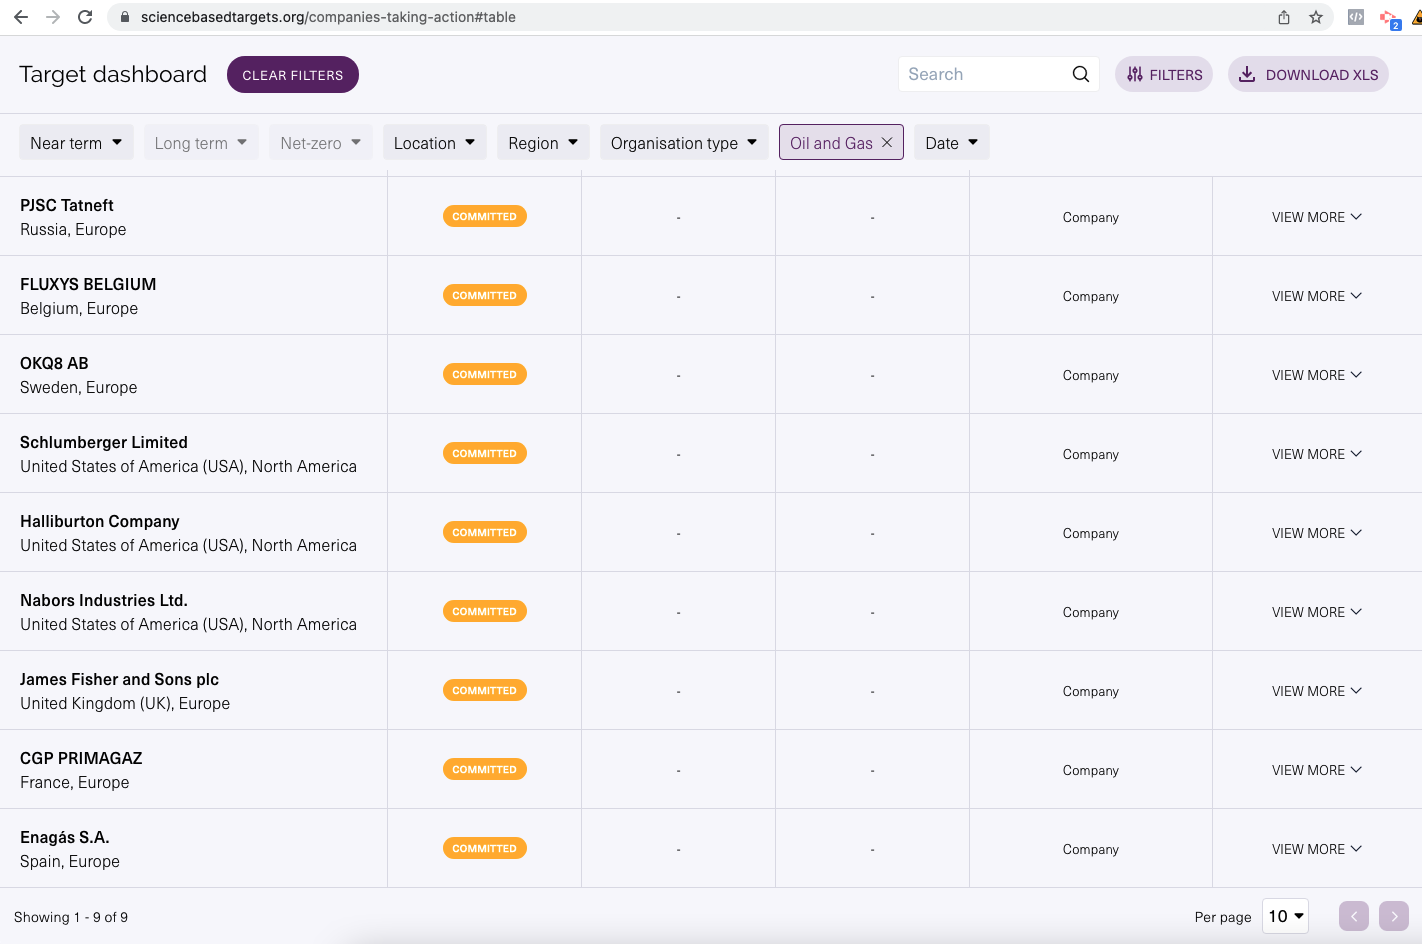Open the FILTERS panel button
Image resolution: width=1422 pixels, height=944 pixels.
pyautogui.click(x=1164, y=75)
